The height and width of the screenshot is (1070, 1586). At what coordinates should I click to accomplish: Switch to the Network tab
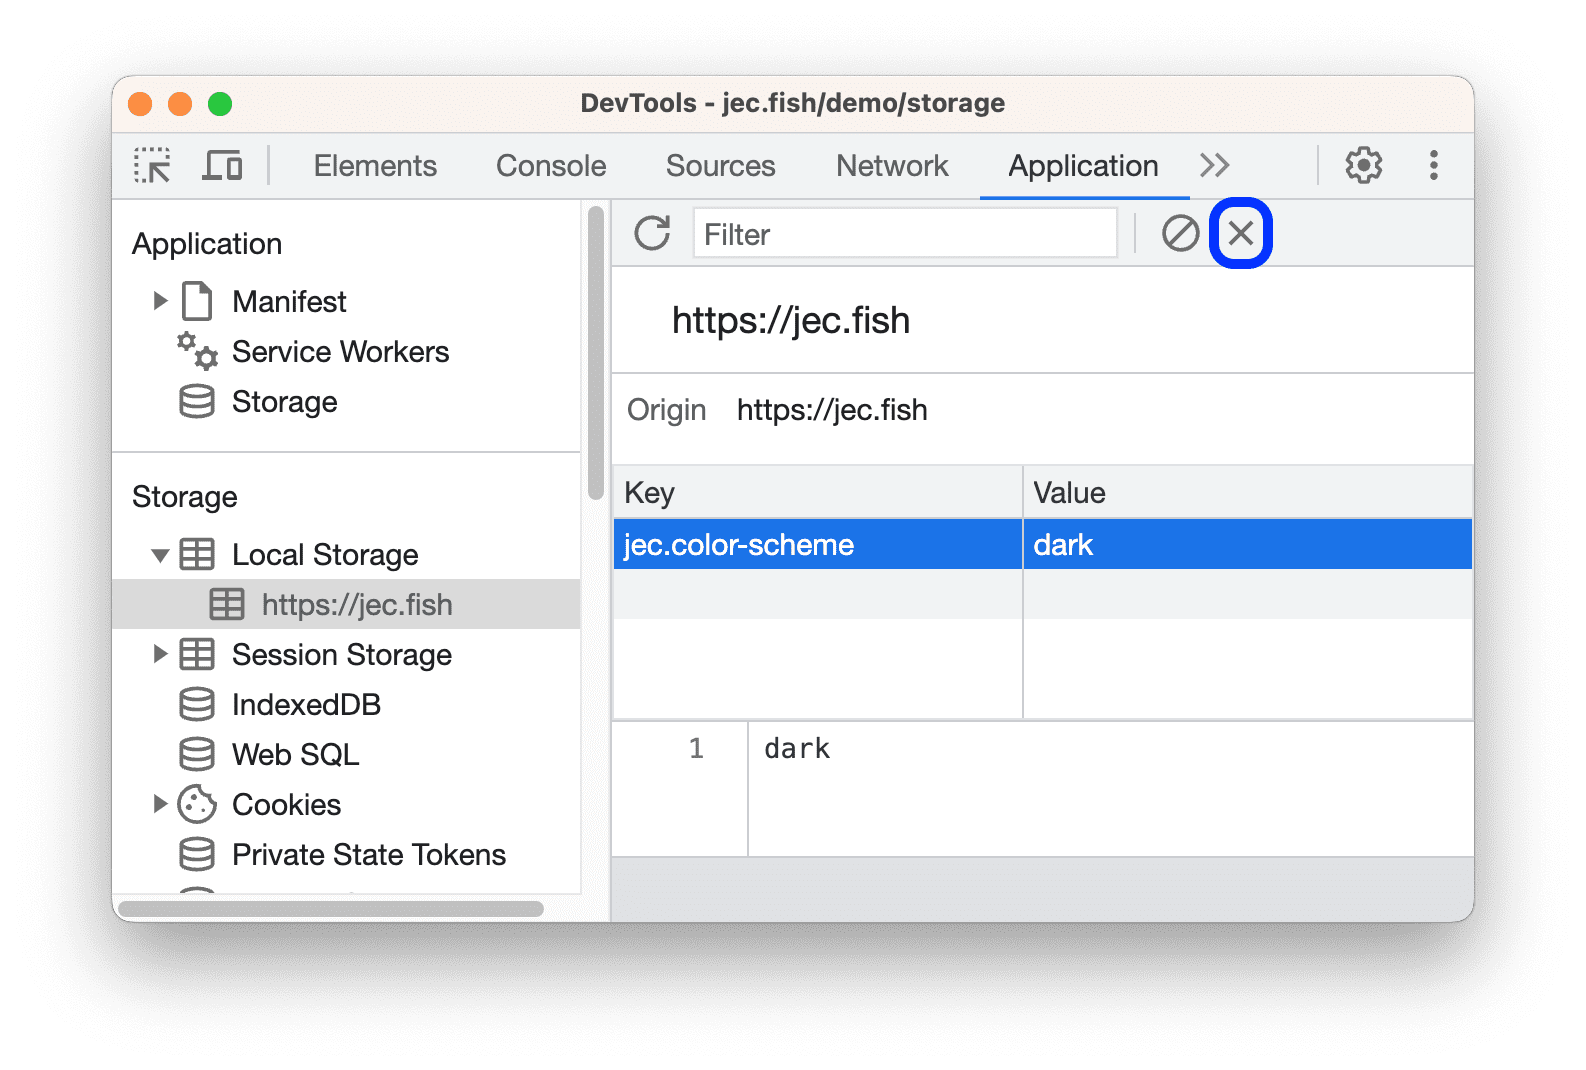point(891,166)
